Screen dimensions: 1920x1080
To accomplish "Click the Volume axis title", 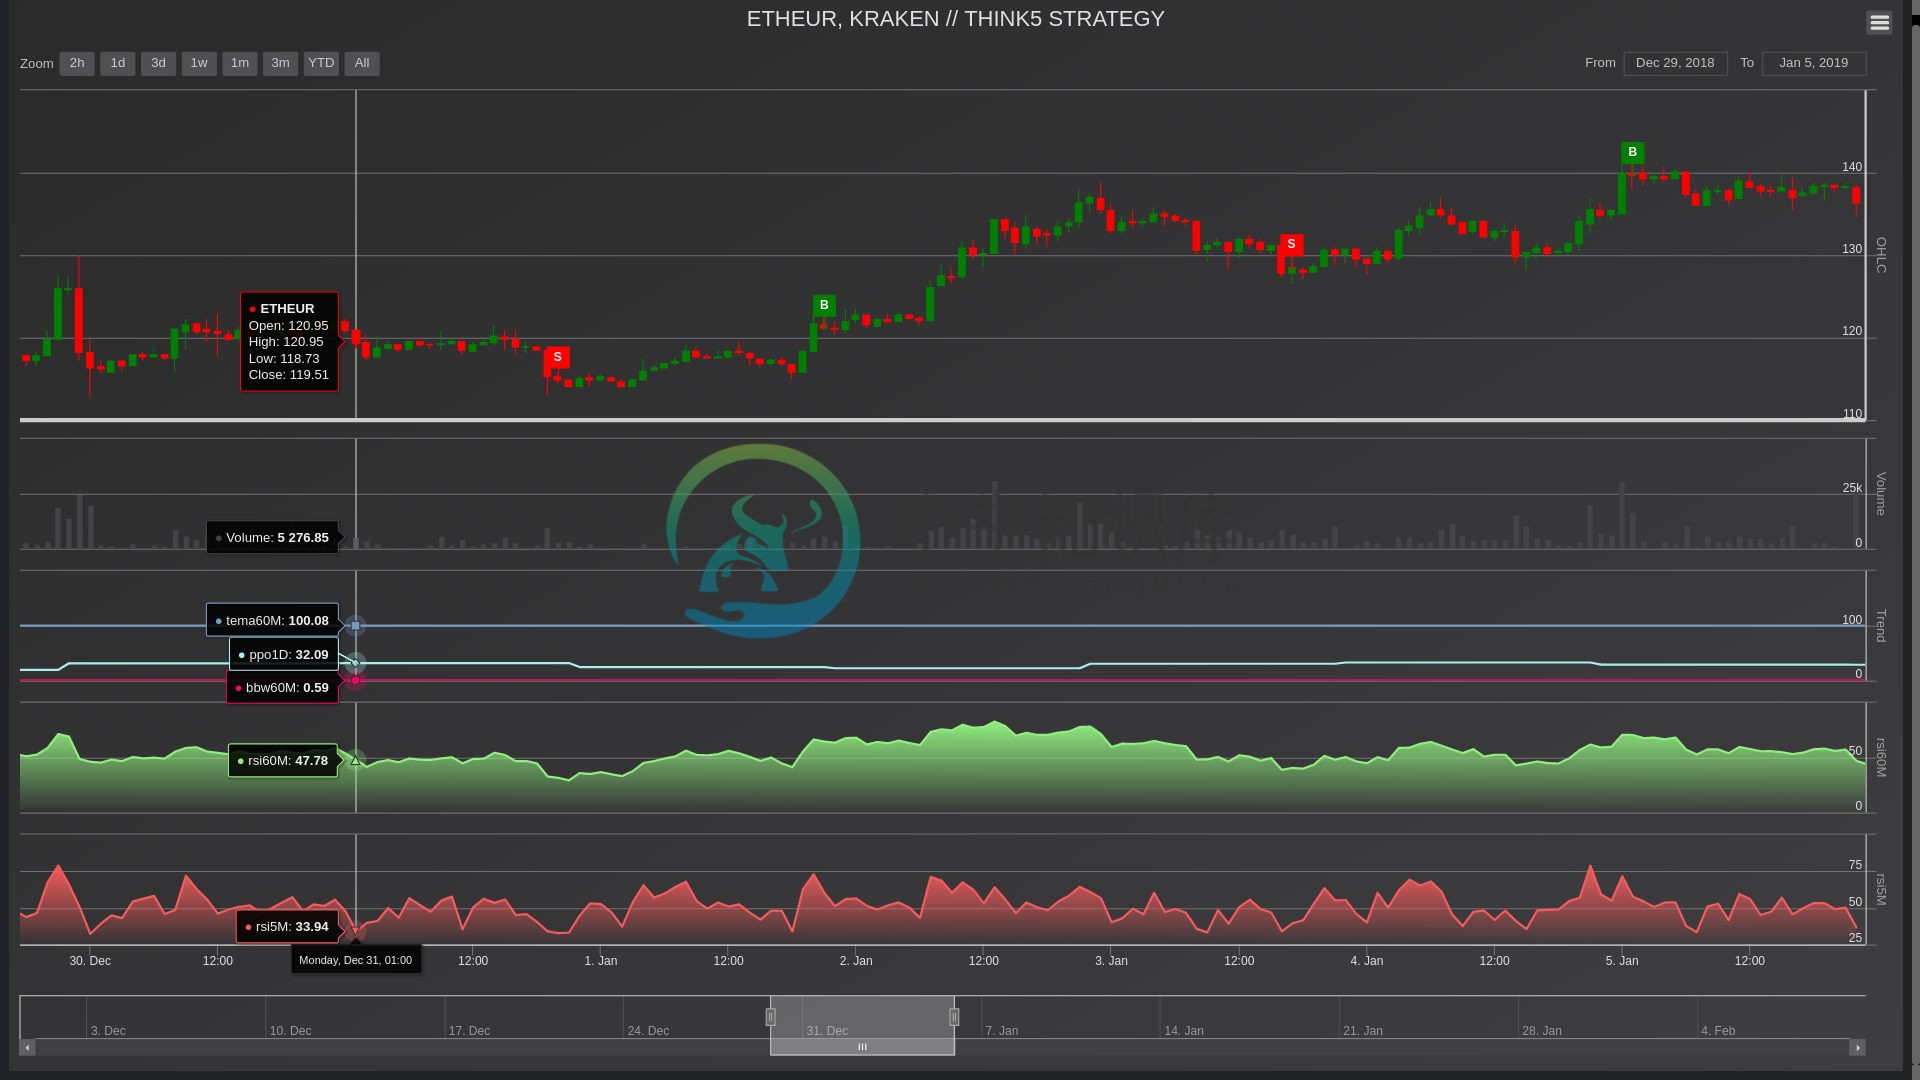I will 1881,494.
